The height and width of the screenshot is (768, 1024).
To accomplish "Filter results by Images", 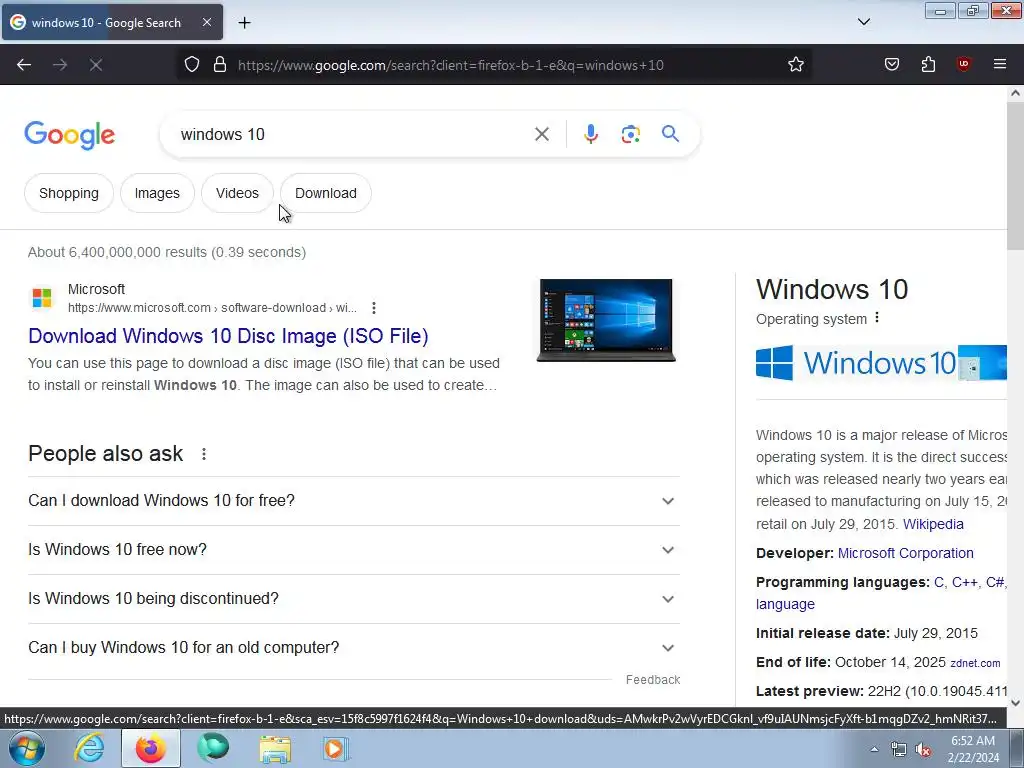I will pyautogui.click(x=157, y=193).
